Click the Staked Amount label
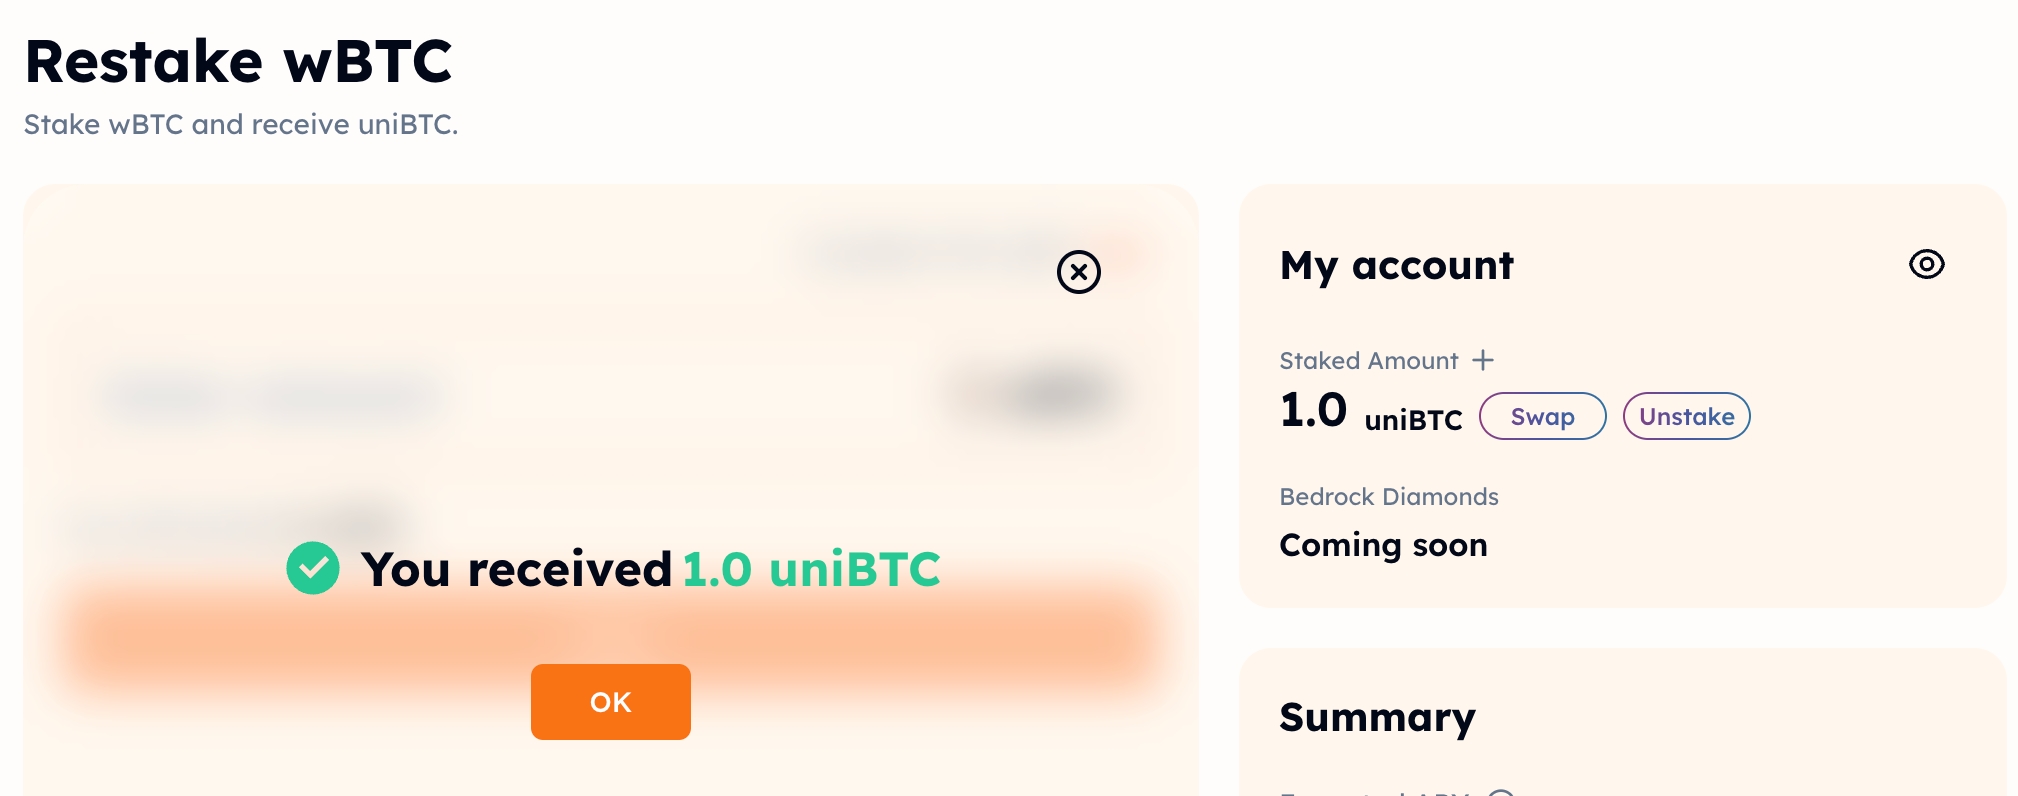 tap(1368, 361)
